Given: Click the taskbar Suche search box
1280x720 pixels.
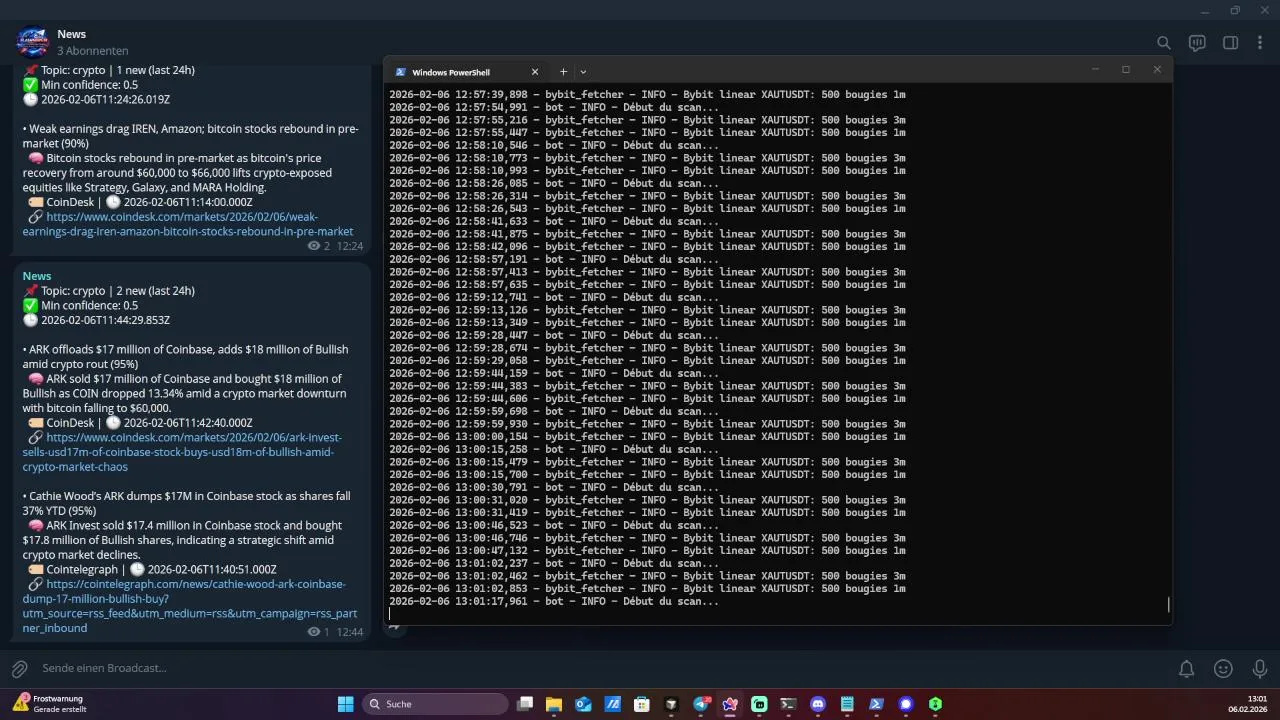Looking at the screenshot, I should [435, 704].
